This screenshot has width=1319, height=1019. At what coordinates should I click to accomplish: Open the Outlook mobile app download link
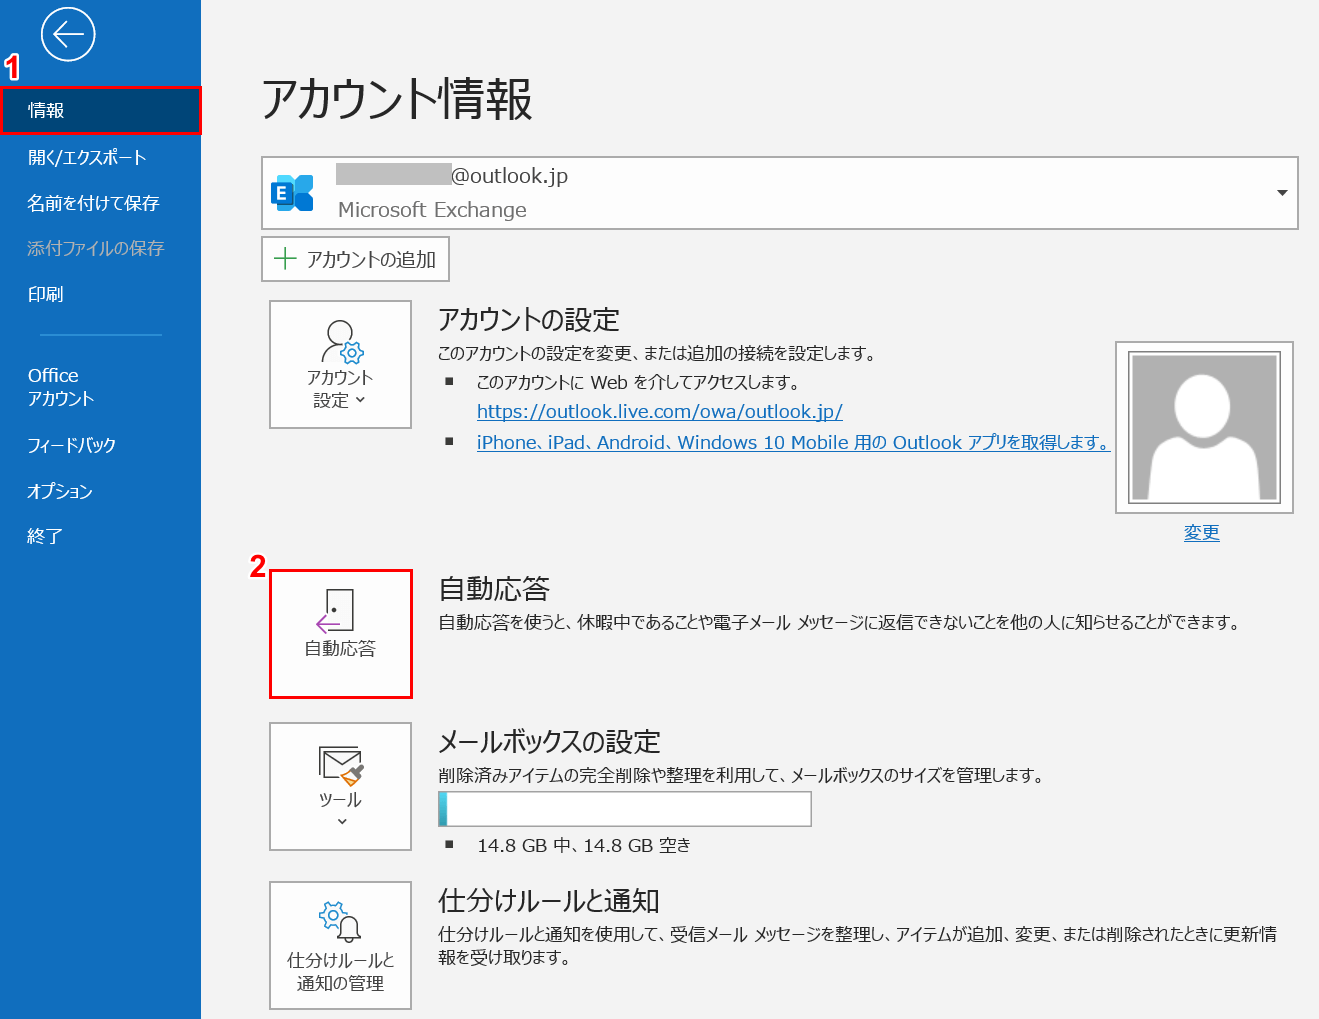point(793,442)
